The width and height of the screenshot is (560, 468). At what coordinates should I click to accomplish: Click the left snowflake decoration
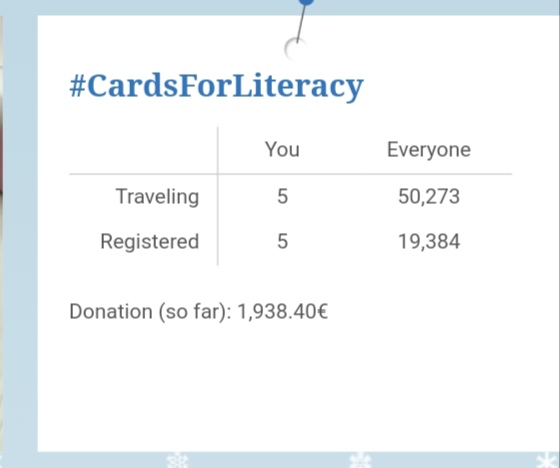click(x=178, y=460)
